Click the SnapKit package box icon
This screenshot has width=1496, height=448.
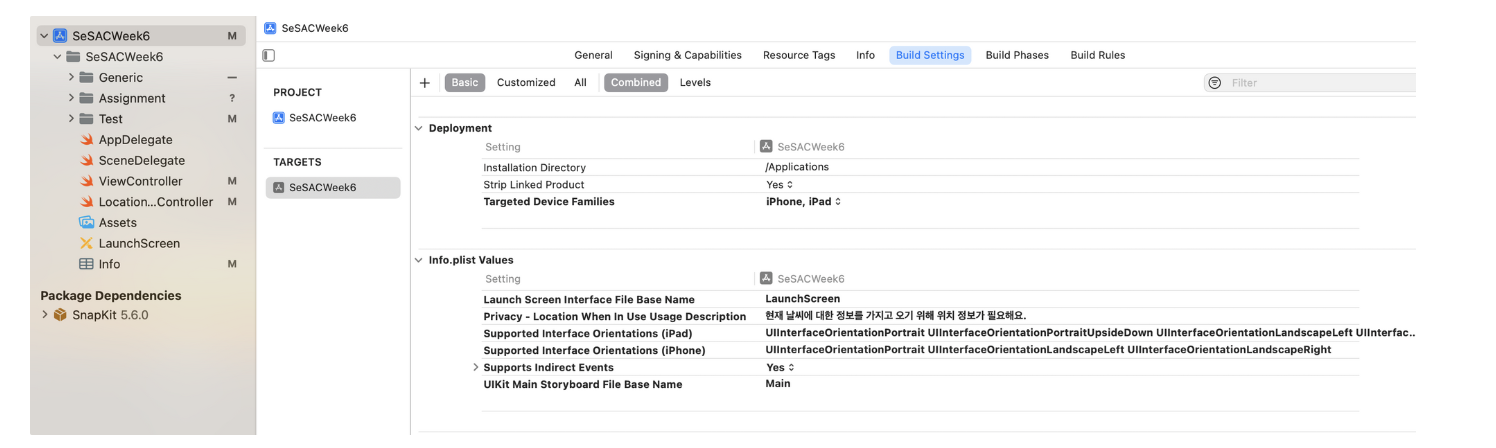pyautogui.click(x=60, y=315)
